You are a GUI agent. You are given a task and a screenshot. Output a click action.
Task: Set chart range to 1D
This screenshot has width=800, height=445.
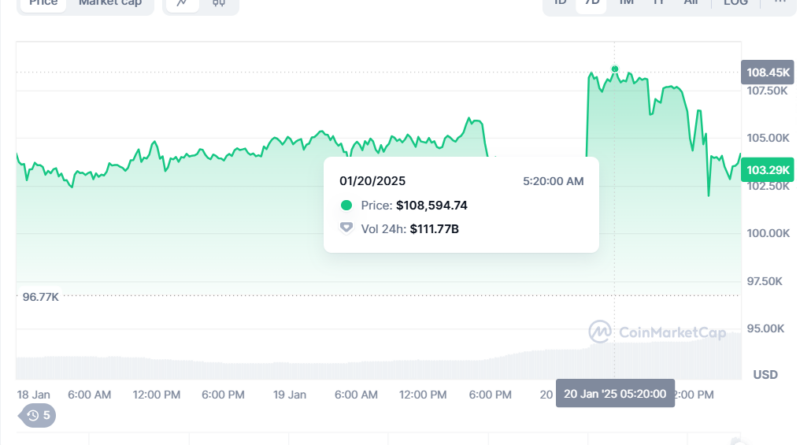[560, 3]
